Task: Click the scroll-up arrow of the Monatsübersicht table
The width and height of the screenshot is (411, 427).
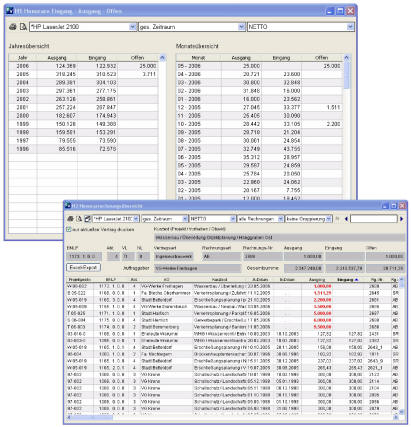Action: [x=347, y=58]
